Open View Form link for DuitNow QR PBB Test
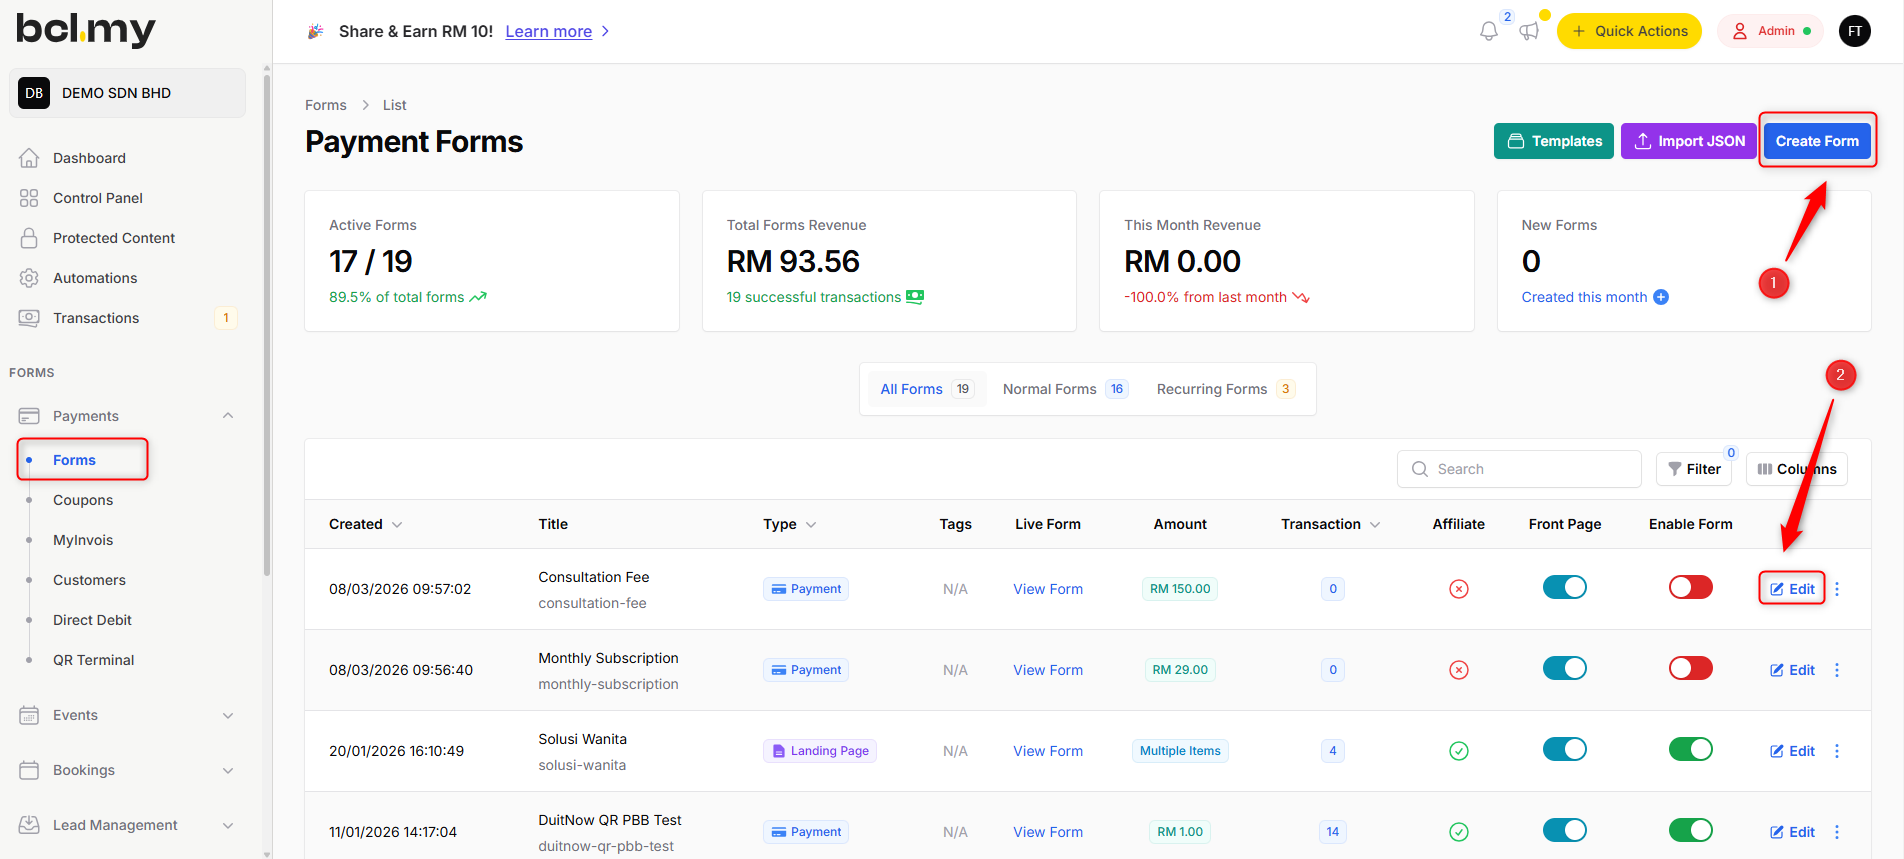 pyautogui.click(x=1047, y=832)
